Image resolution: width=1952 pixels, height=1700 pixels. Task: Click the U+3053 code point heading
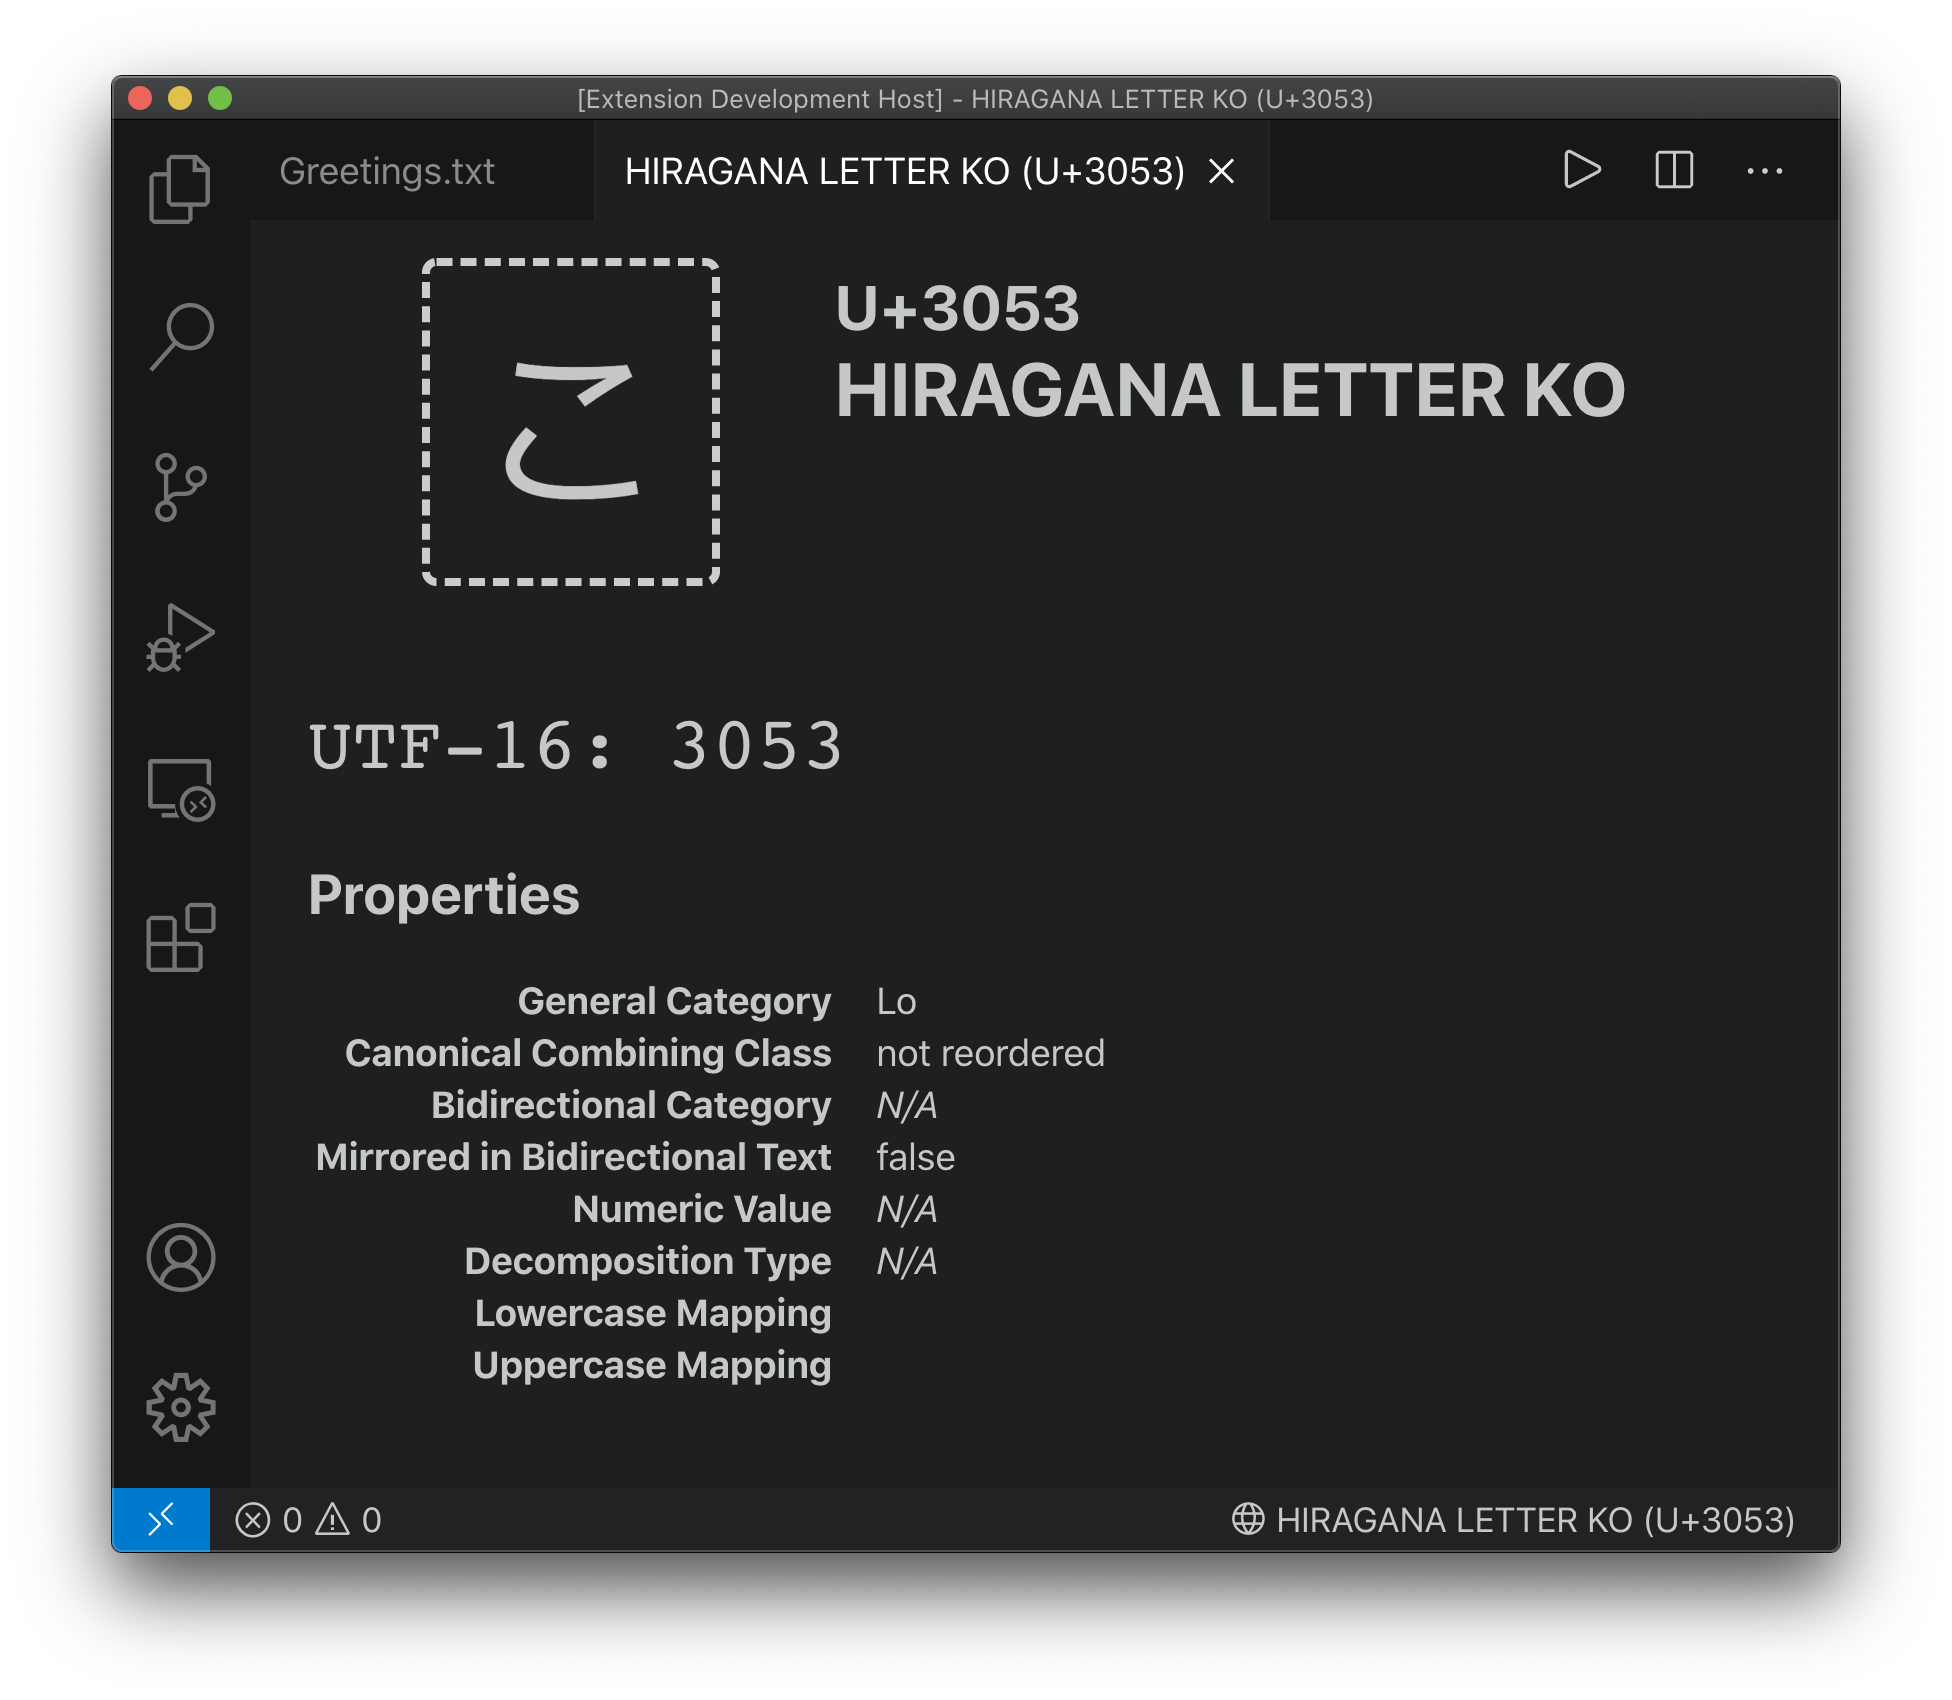pyautogui.click(x=957, y=308)
